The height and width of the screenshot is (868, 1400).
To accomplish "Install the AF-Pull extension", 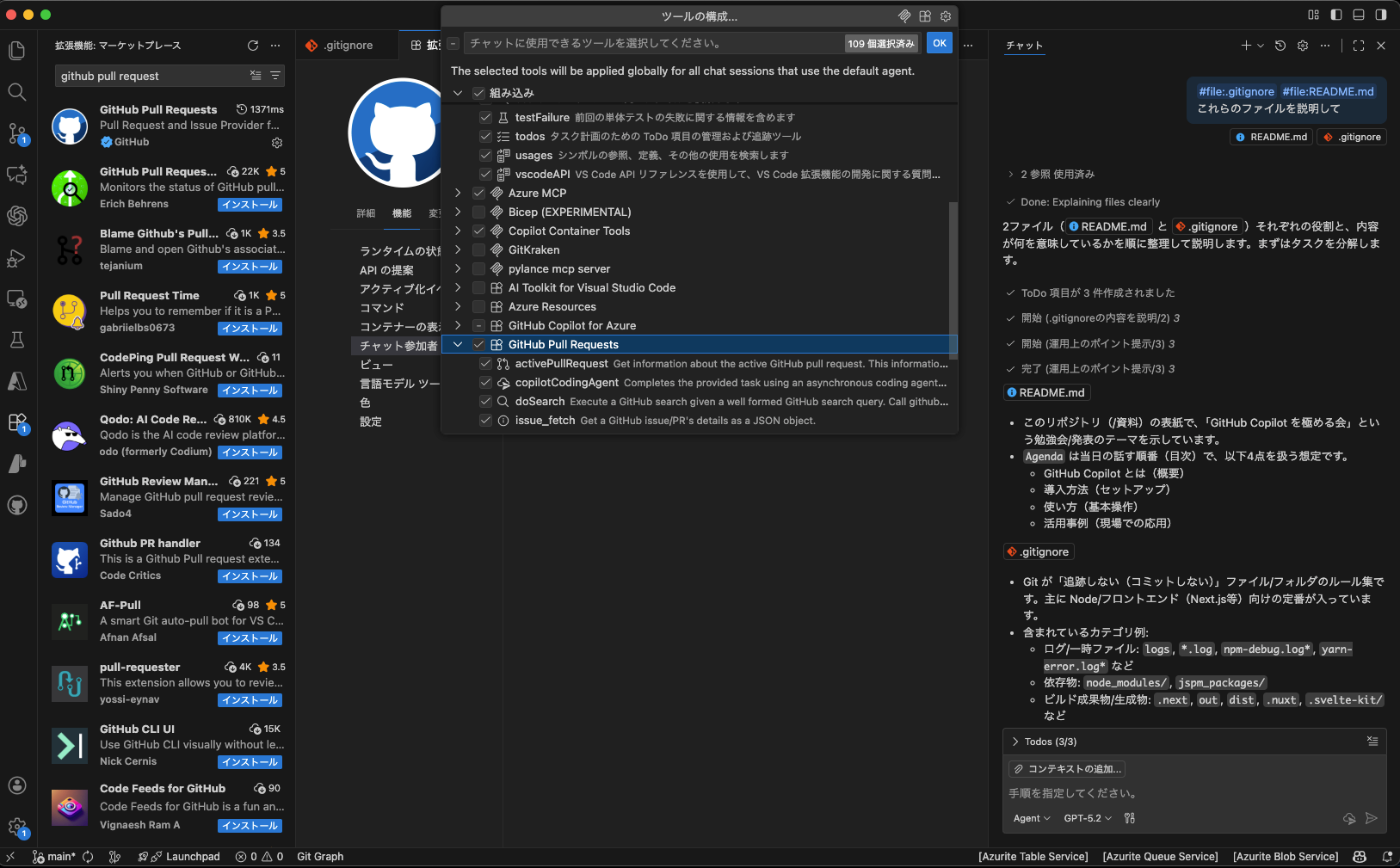I will tap(250, 638).
